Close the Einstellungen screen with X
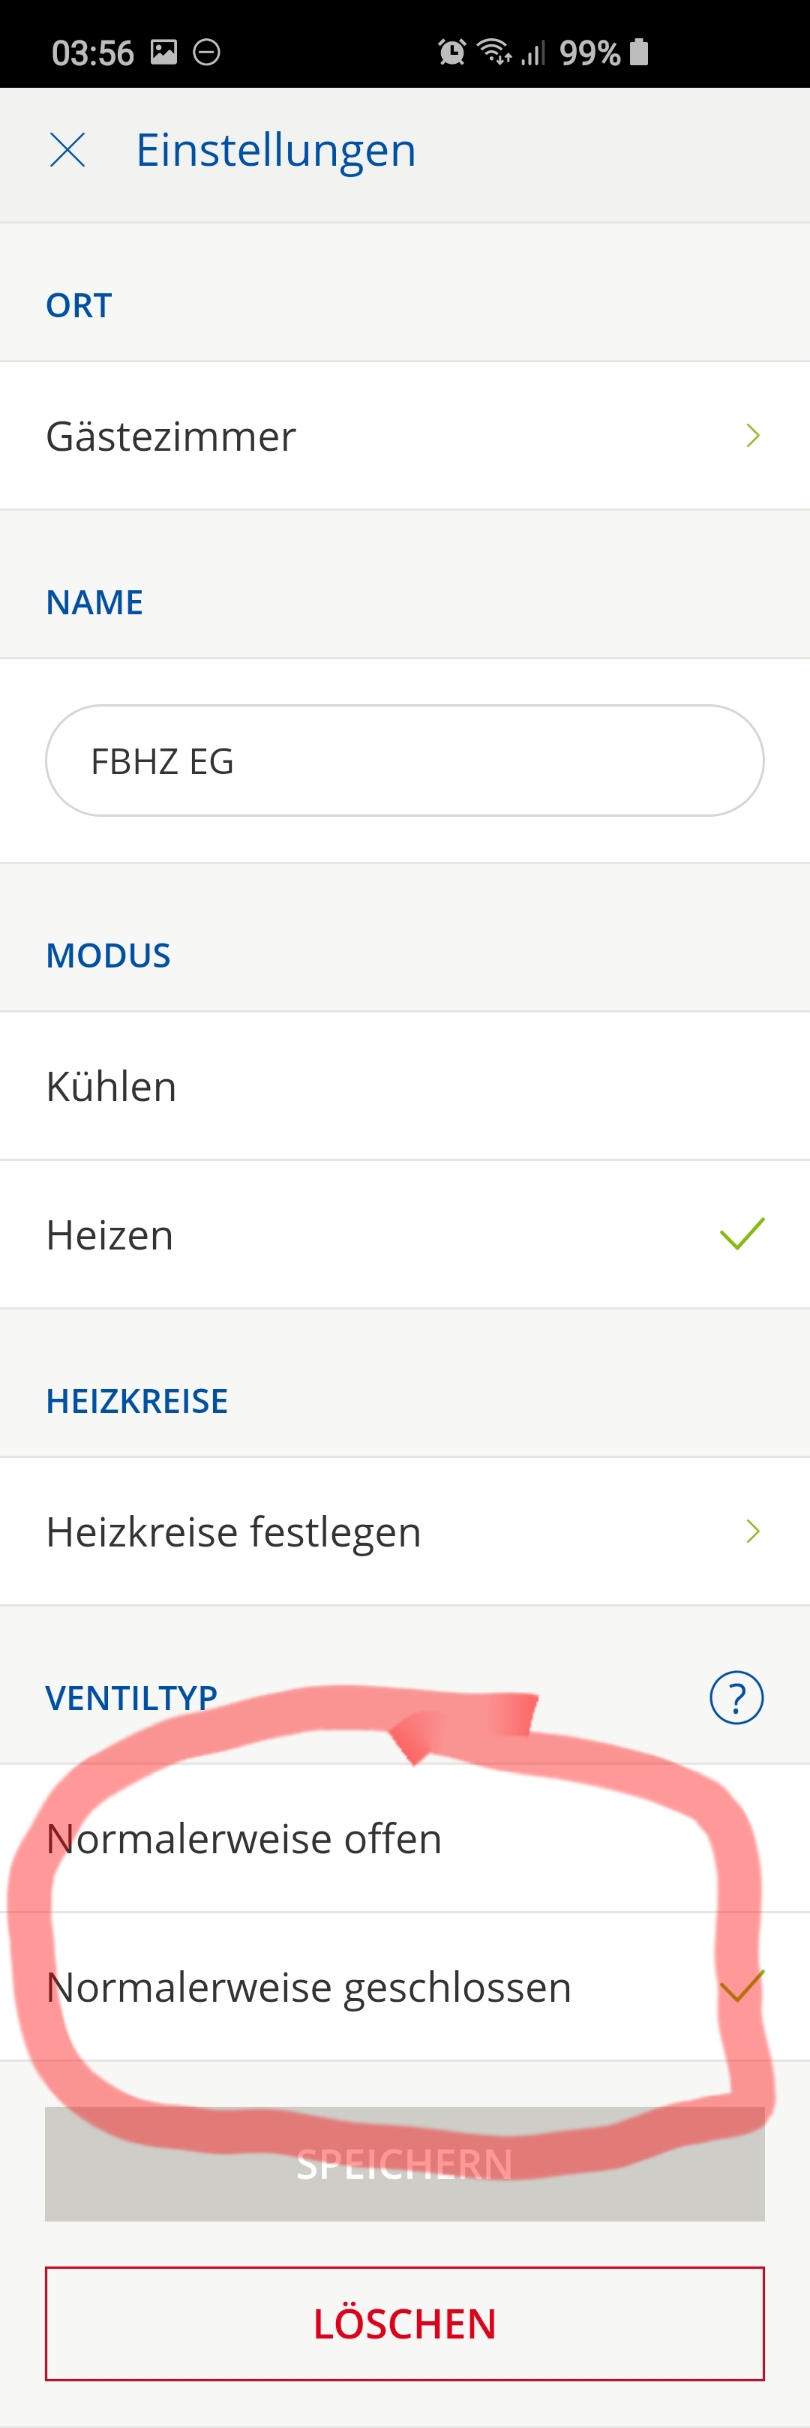This screenshot has width=810, height=2428. coord(67,151)
